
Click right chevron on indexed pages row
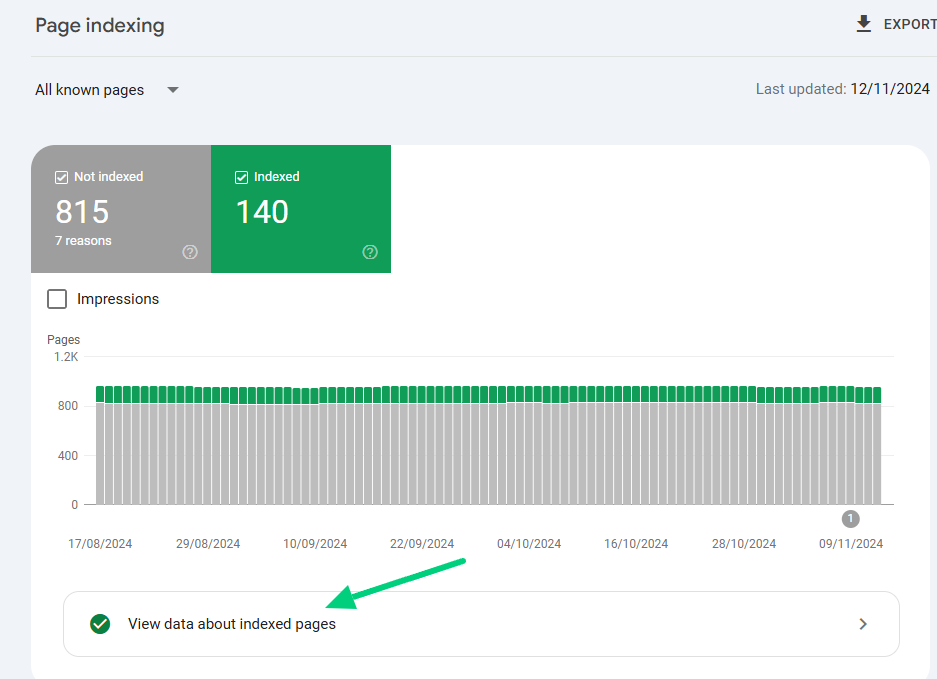point(863,624)
